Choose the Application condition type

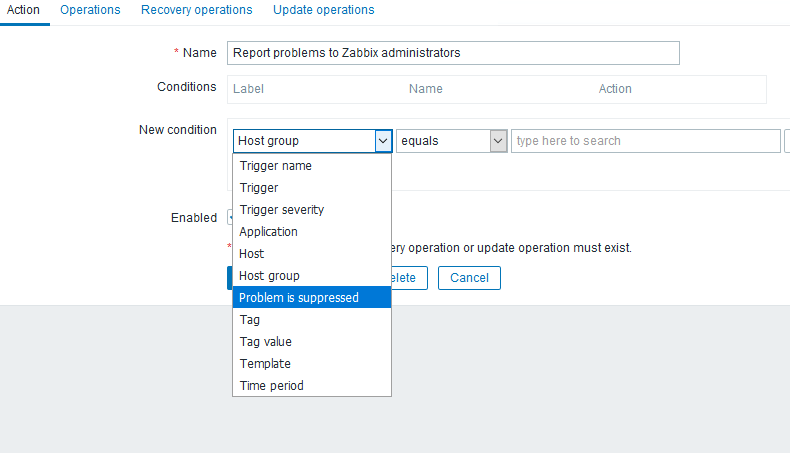269,232
